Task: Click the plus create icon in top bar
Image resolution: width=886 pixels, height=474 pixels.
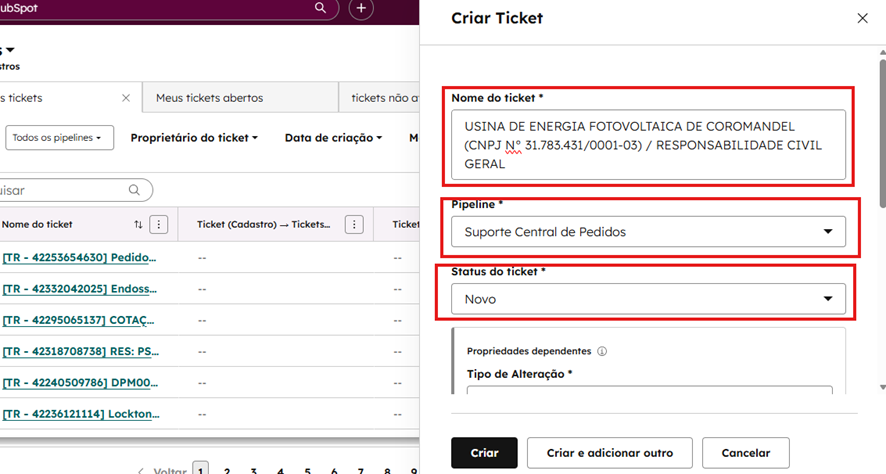Action: 361,9
